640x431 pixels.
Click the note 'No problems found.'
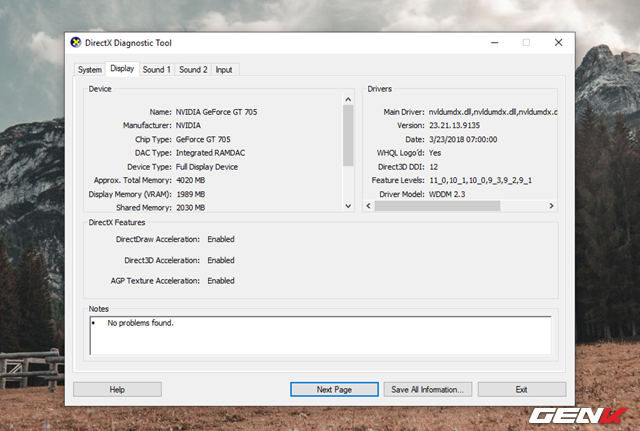coord(140,323)
